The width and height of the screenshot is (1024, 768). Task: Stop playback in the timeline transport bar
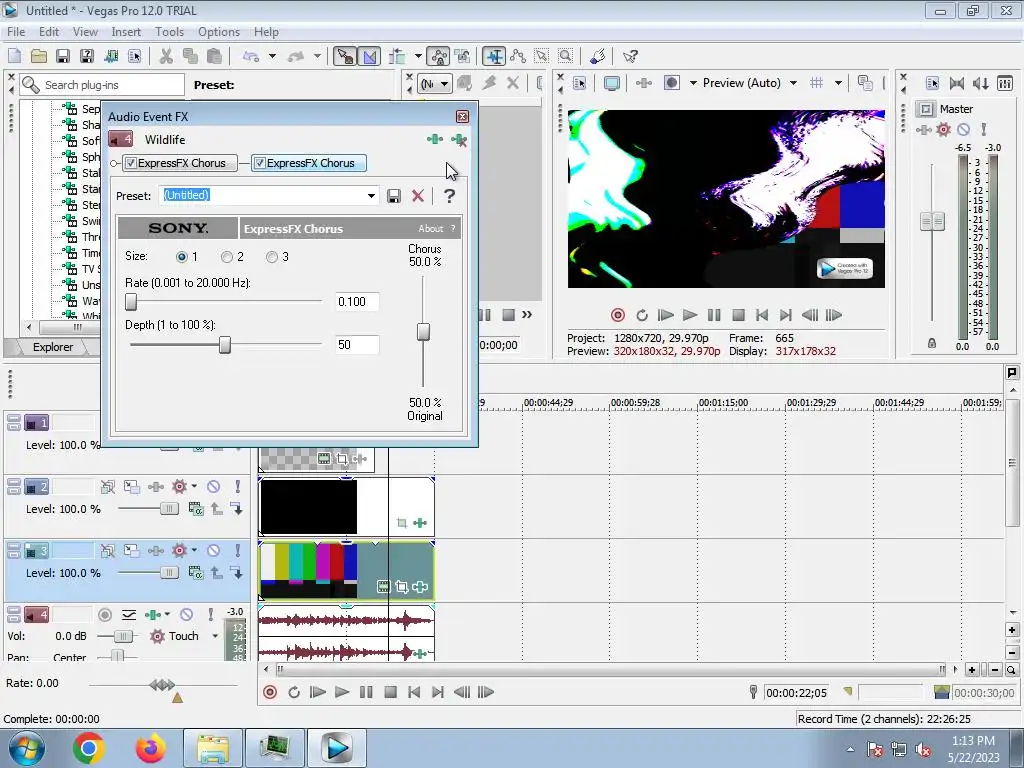coord(391,692)
